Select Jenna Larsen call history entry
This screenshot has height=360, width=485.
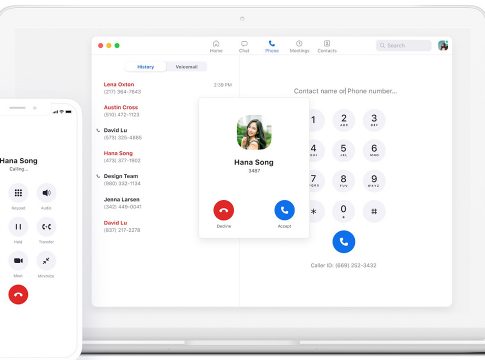click(x=168, y=203)
